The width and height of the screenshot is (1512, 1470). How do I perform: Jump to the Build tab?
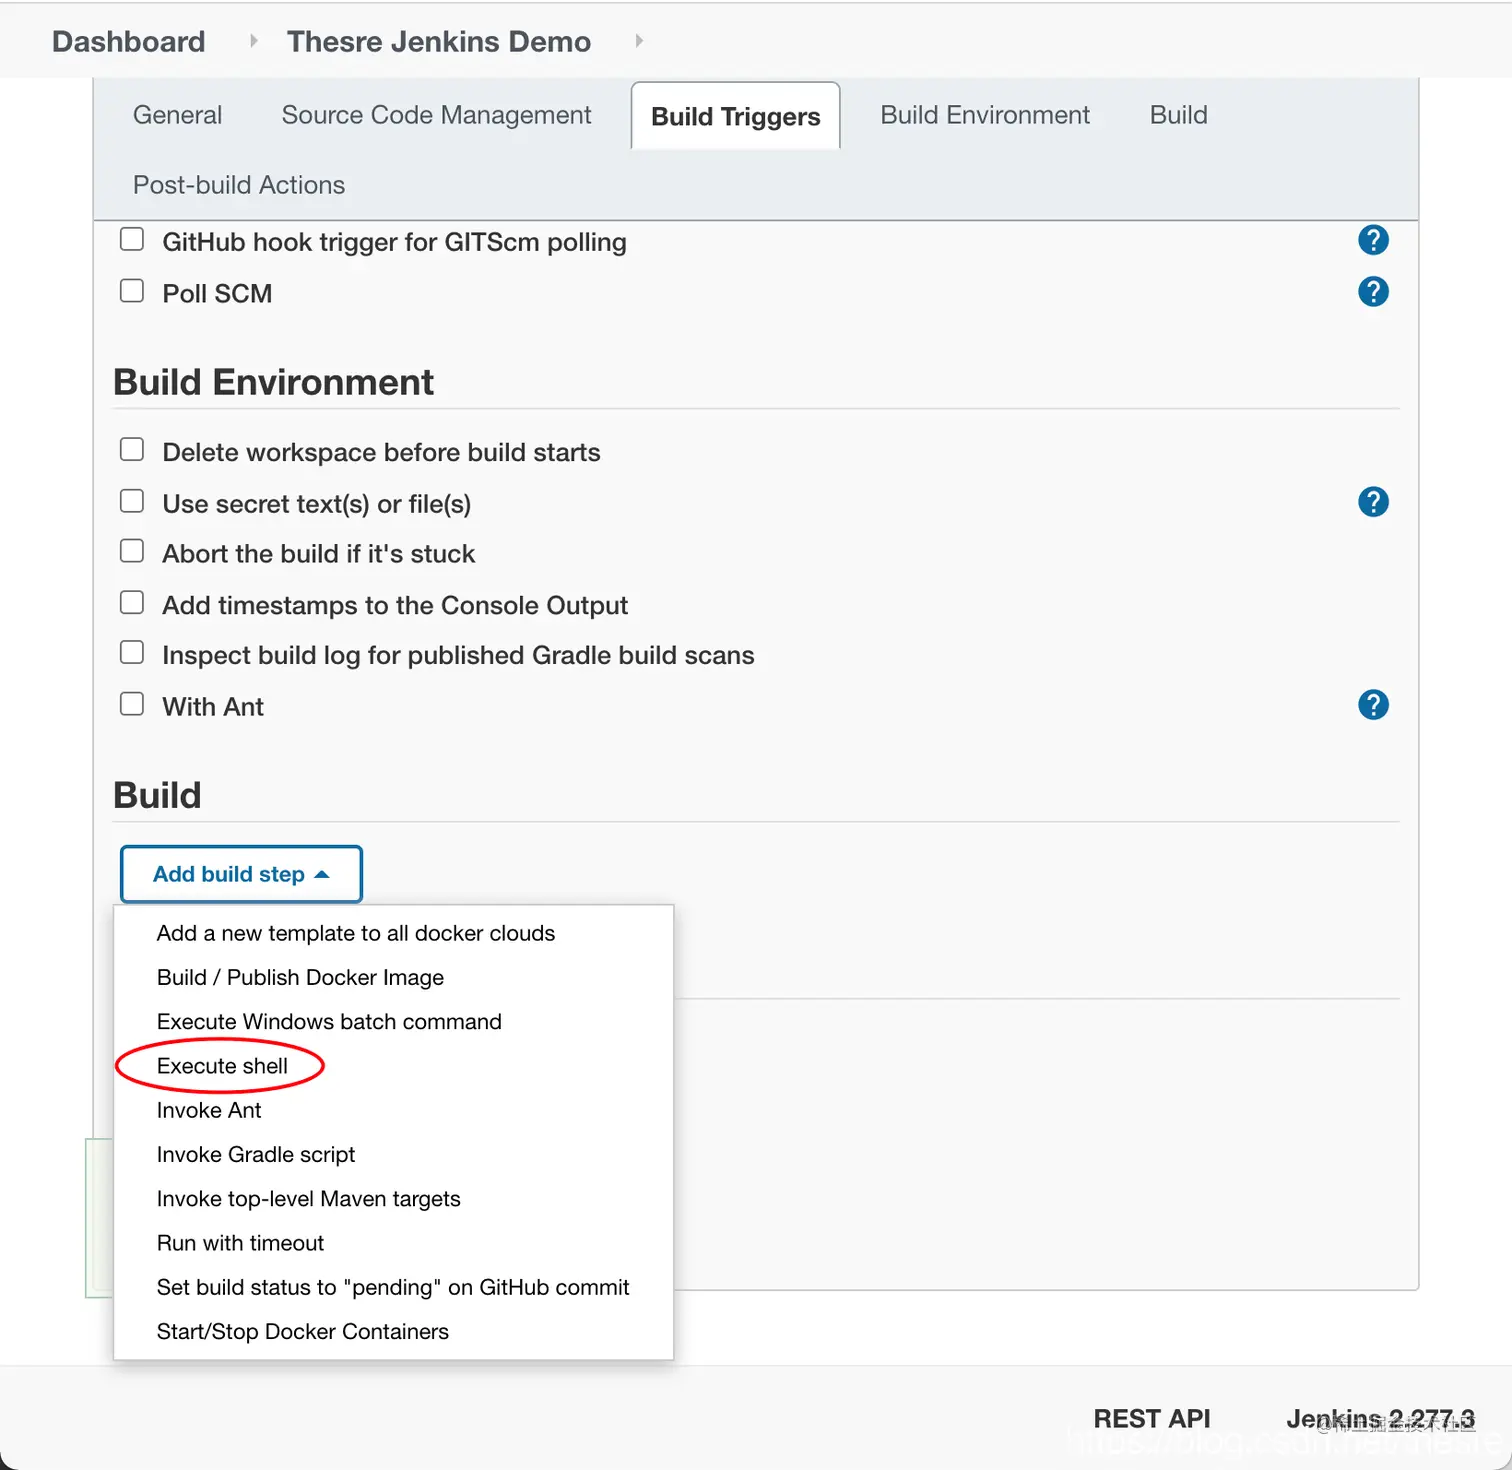pyautogui.click(x=1178, y=115)
